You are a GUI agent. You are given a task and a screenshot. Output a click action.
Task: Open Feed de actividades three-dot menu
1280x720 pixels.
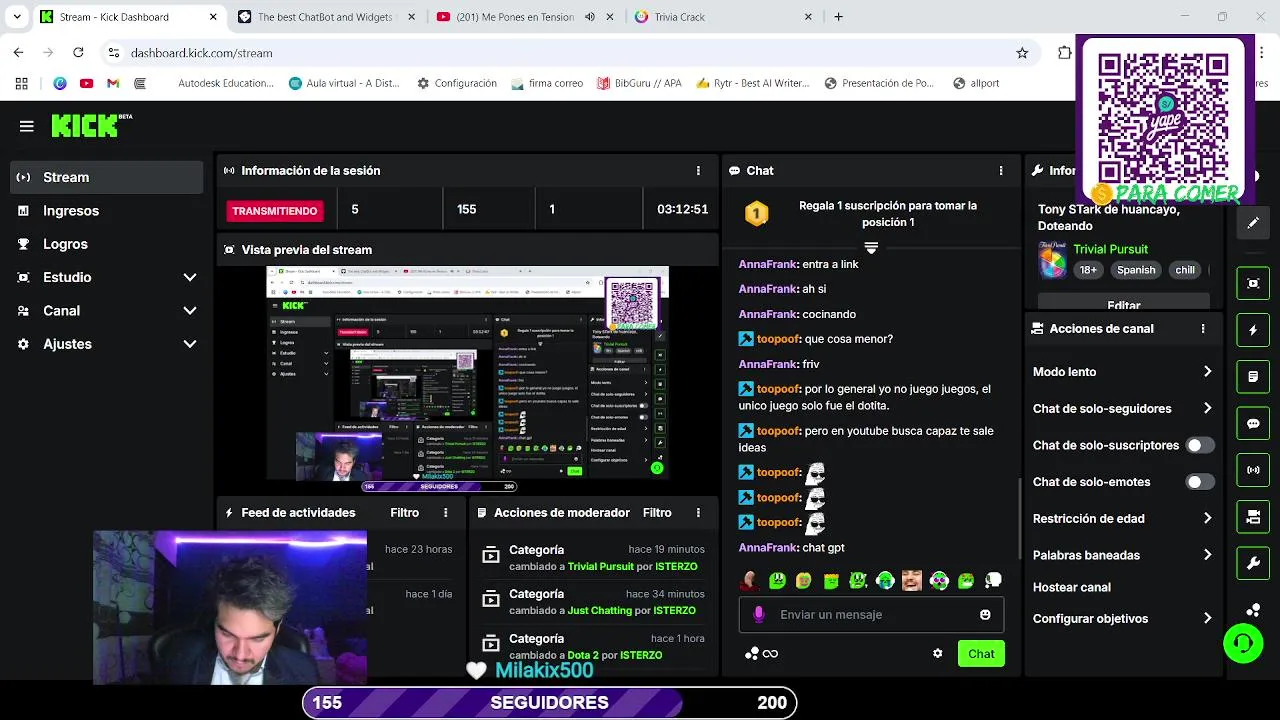pyautogui.click(x=446, y=512)
